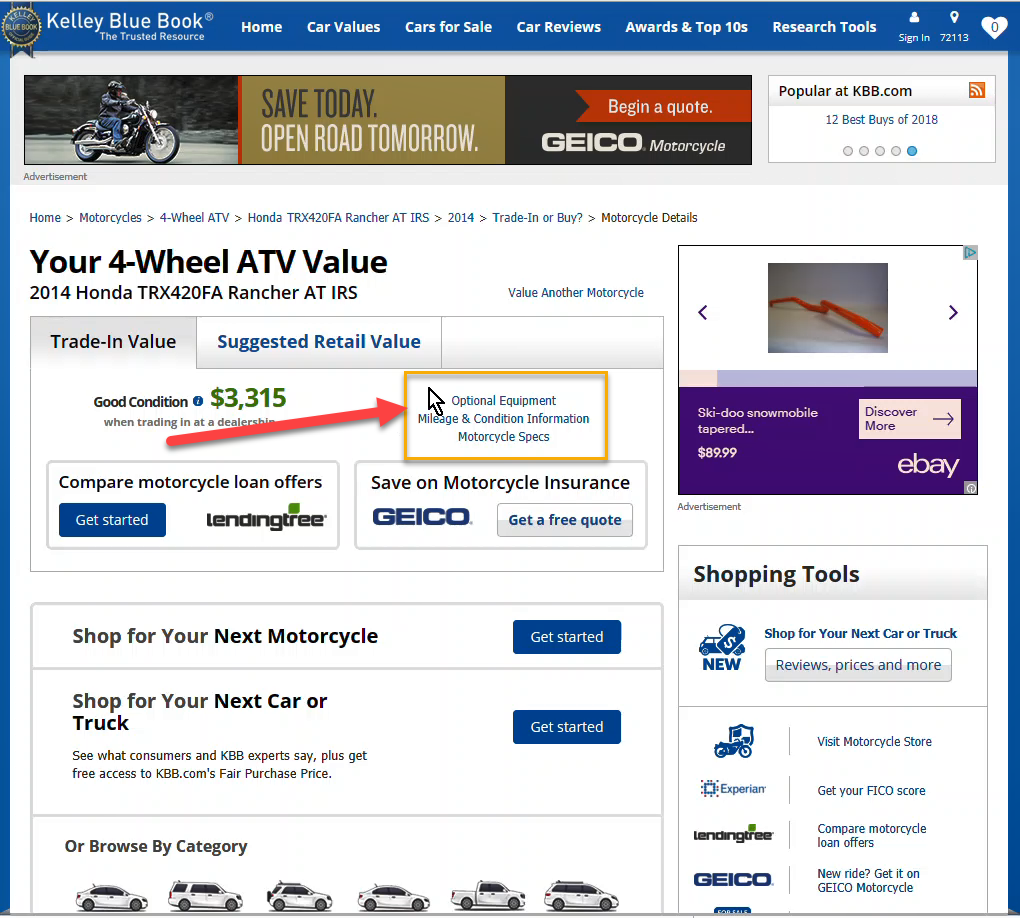Screen dimensions: 1020x918
Task: Click the AdChoices icon on eBay ad
Action: pos(970,252)
